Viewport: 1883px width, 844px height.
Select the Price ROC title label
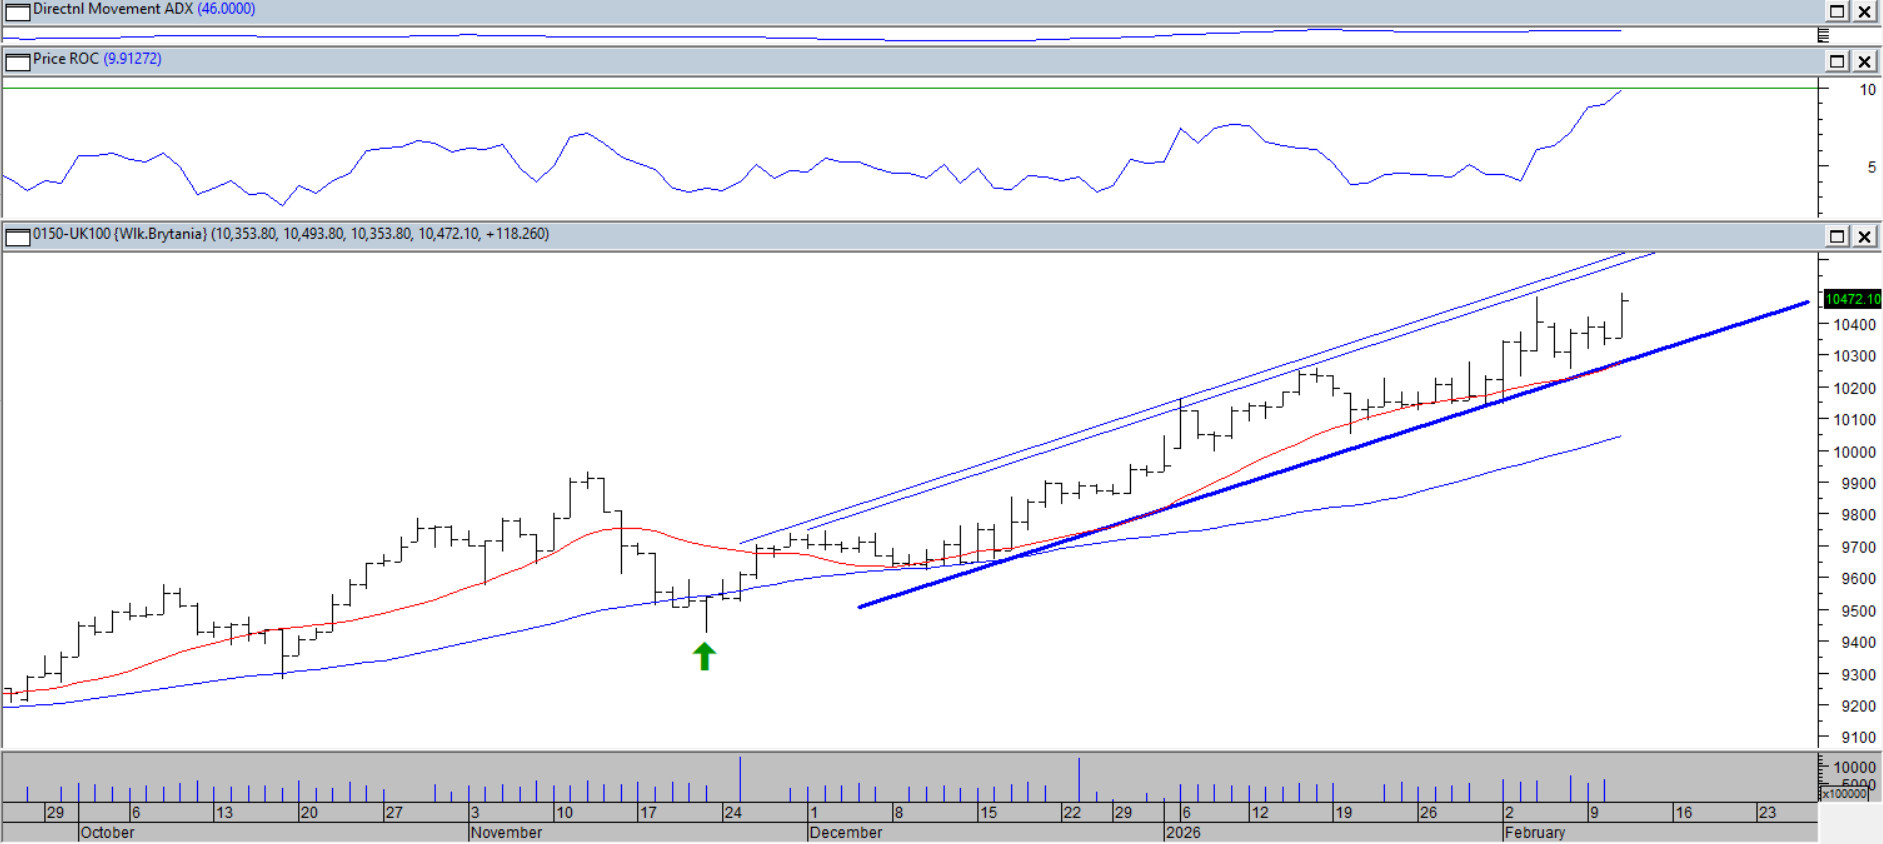pyautogui.click(x=97, y=59)
